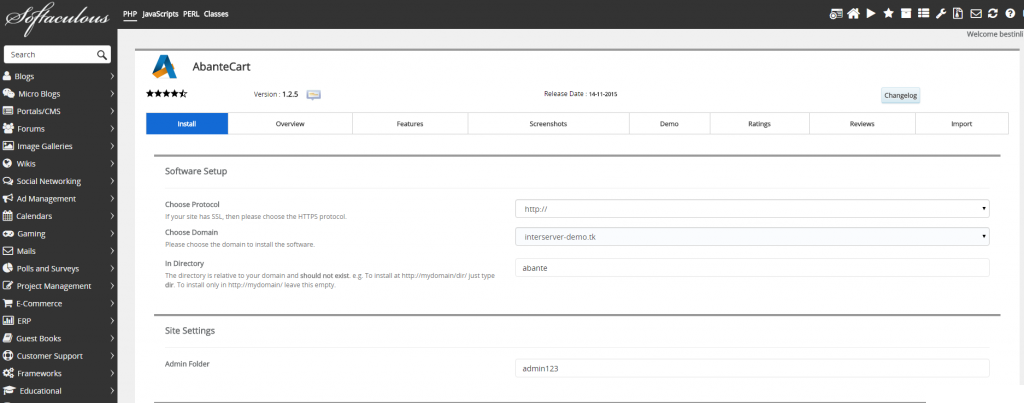Click the Welcome bestinli text
1024x403 pixels.
click(995, 34)
